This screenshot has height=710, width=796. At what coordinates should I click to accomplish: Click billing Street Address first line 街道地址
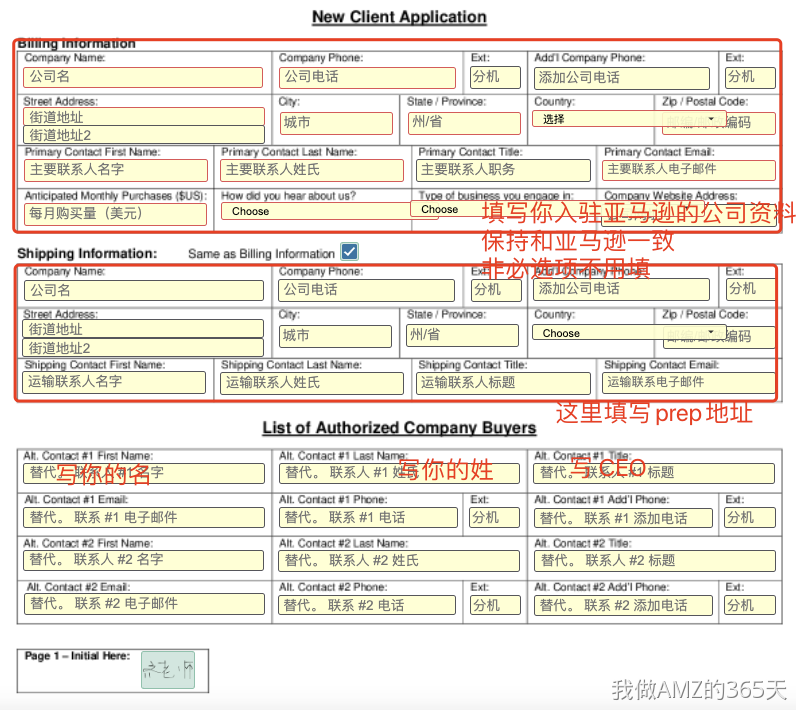pyautogui.click(x=144, y=117)
